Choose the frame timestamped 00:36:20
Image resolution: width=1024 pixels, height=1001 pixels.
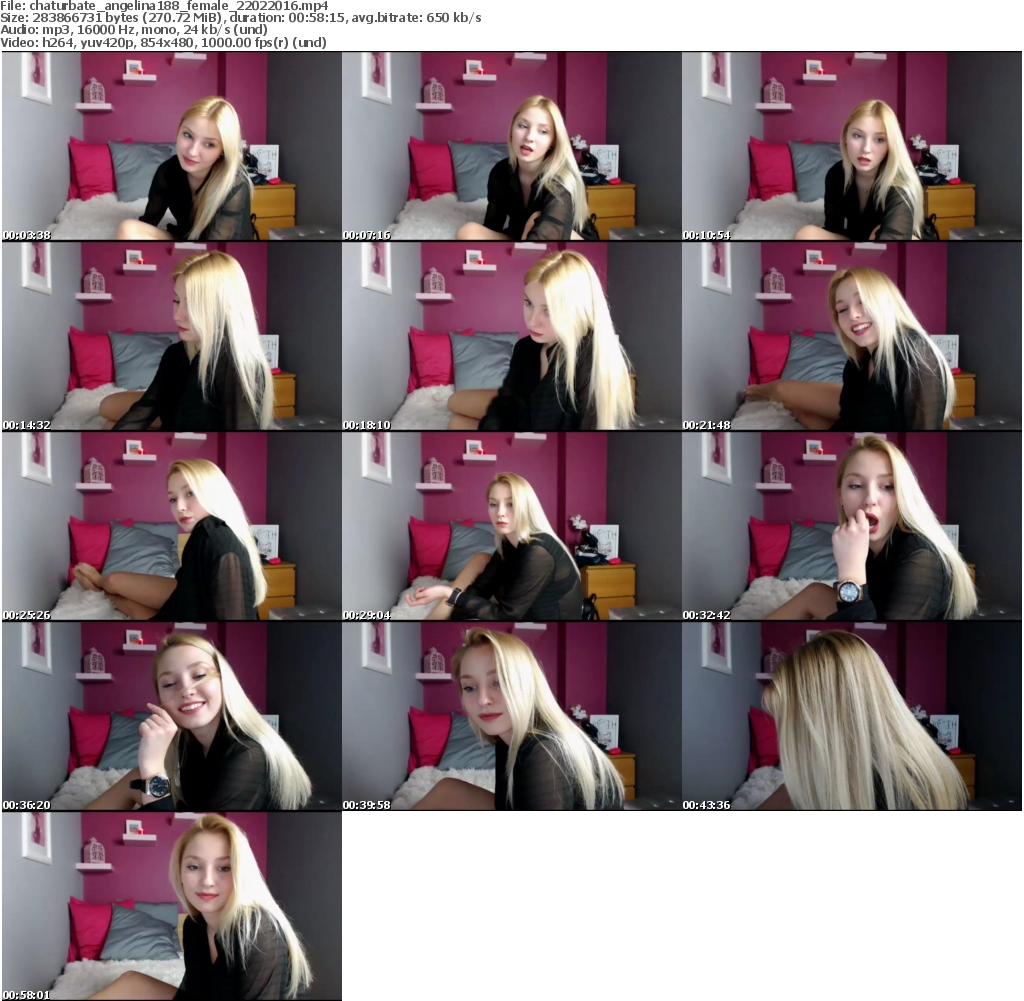(172, 716)
